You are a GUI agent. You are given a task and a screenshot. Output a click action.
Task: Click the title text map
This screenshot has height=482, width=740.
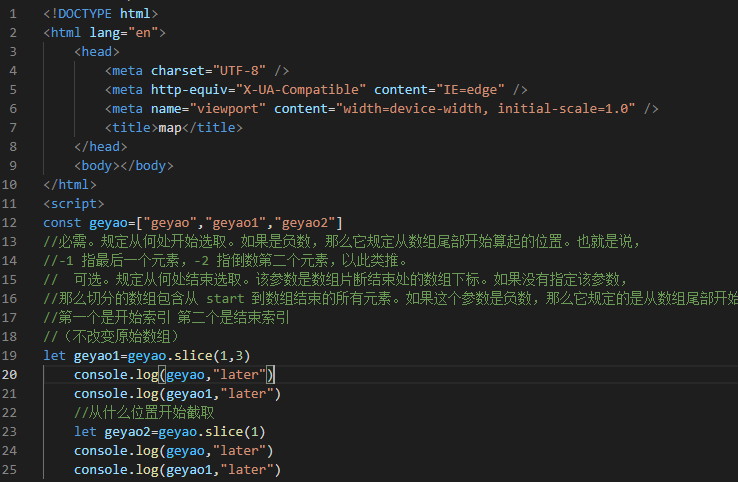pyautogui.click(x=170, y=128)
